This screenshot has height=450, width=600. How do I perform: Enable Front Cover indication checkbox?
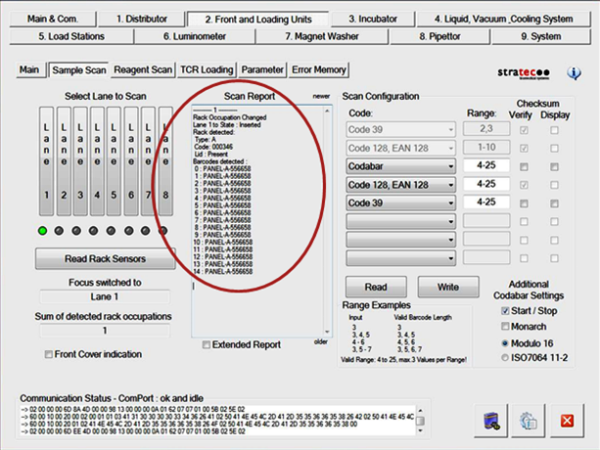click(x=49, y=354)
